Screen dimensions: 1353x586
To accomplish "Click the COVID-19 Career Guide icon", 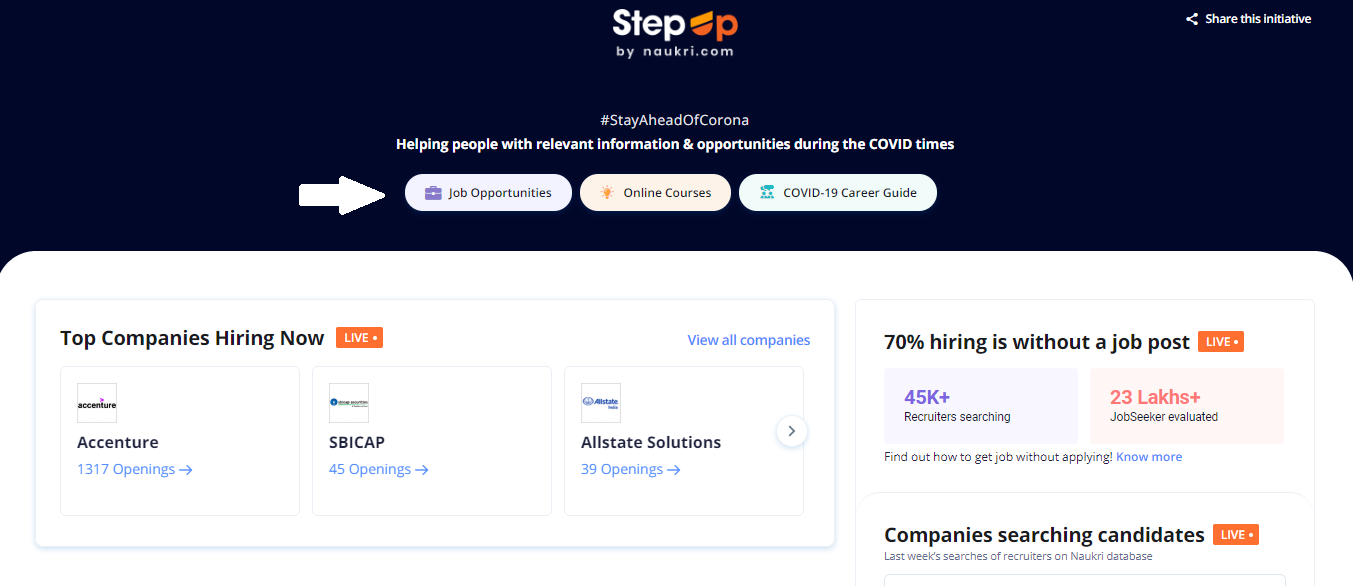I will tap(767, 193).
